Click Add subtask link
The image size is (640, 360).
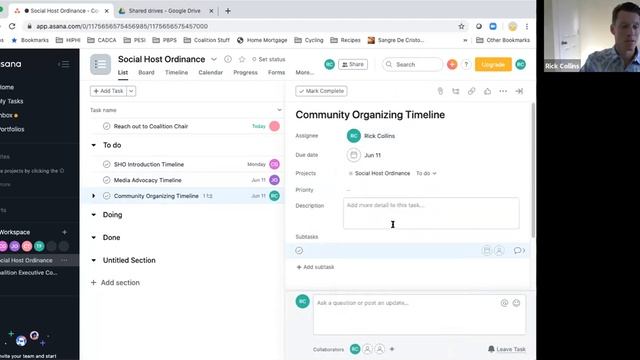315,267
